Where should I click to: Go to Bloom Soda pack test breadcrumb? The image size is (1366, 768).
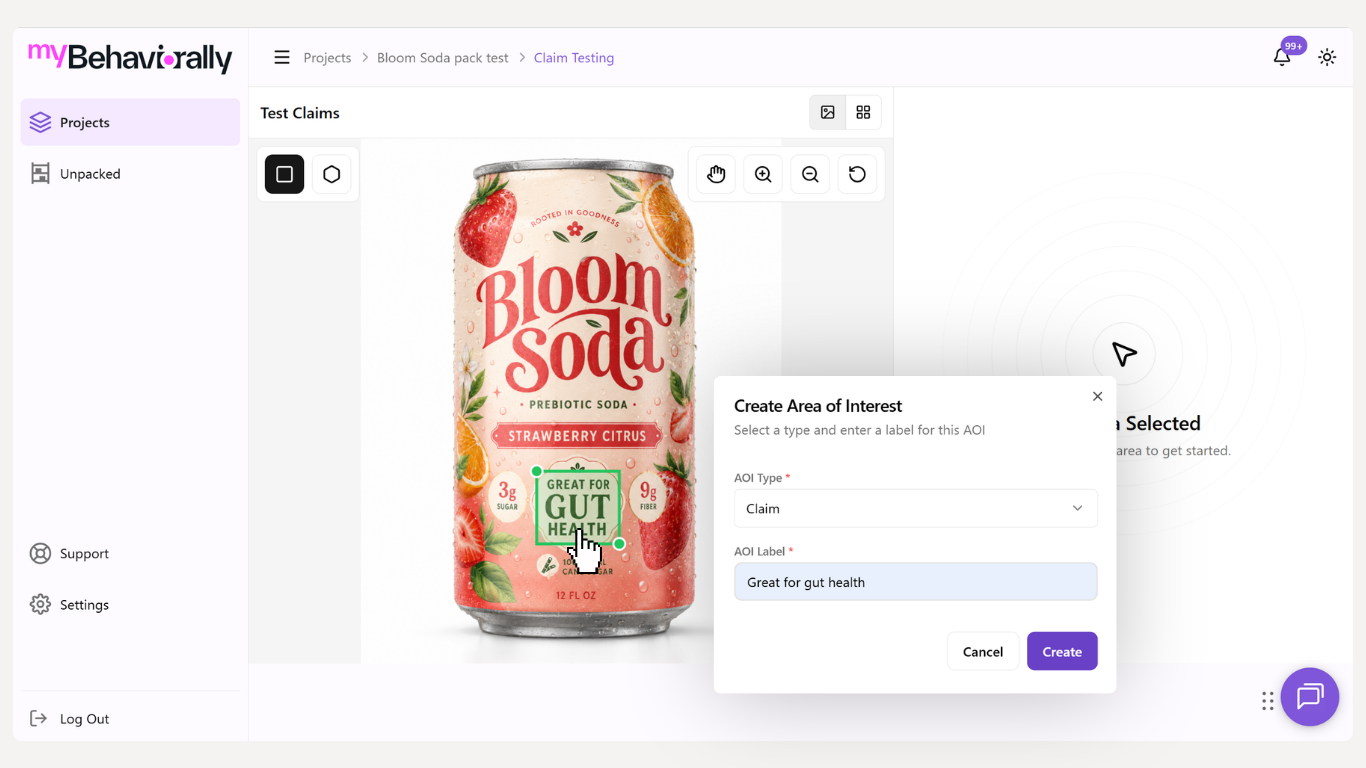(x=443, y=58)
